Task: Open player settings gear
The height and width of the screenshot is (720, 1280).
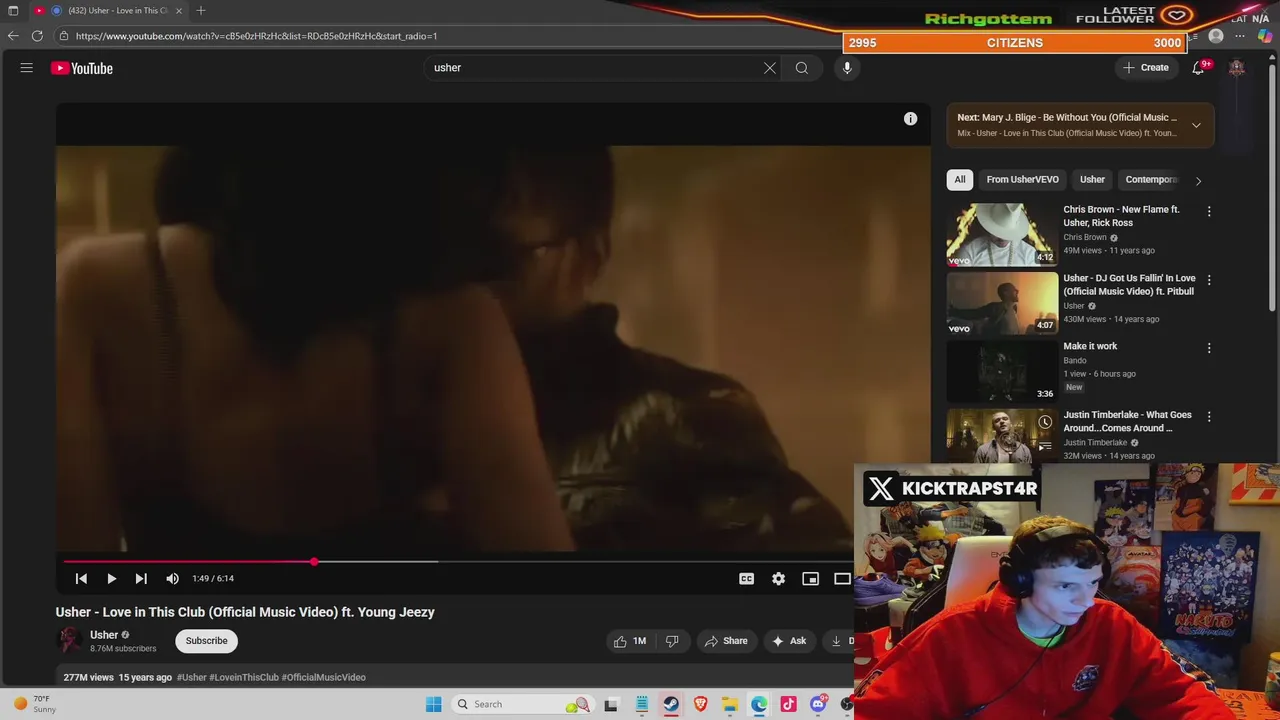Action: coord(778,579)
